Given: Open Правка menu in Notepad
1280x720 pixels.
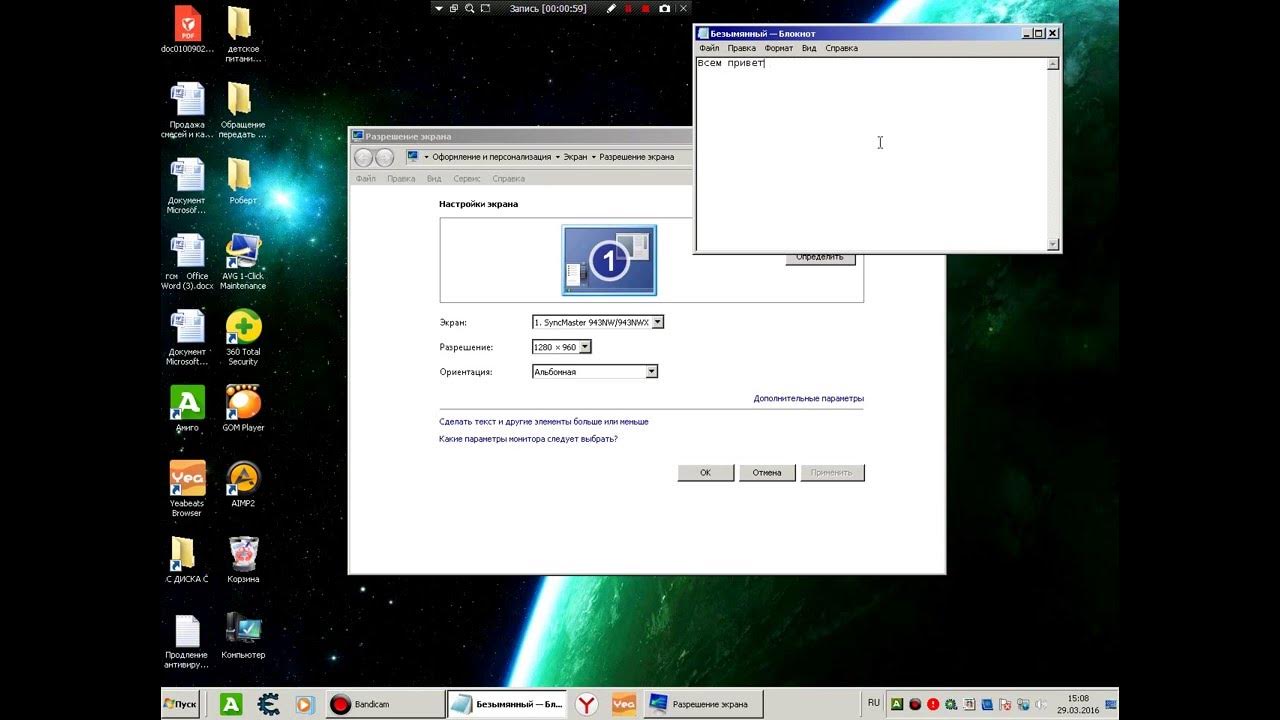Looking at the screenshot, I should coord(741,48).
